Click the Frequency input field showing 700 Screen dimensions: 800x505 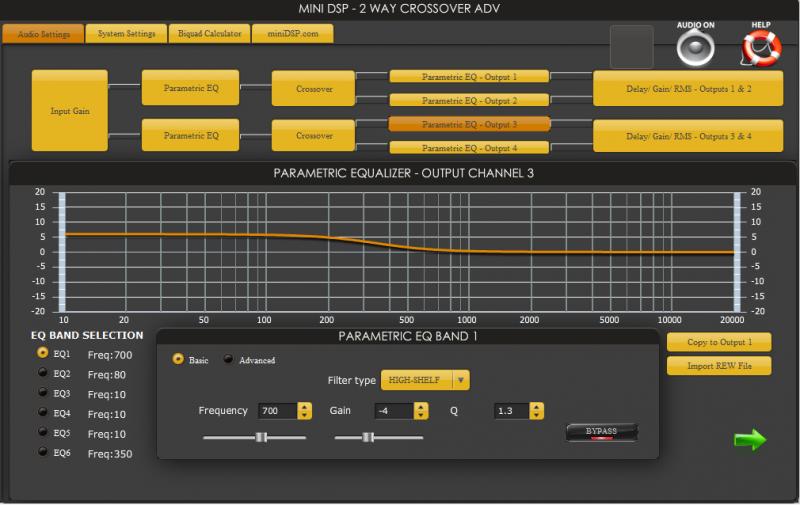[x=278, y=411]
